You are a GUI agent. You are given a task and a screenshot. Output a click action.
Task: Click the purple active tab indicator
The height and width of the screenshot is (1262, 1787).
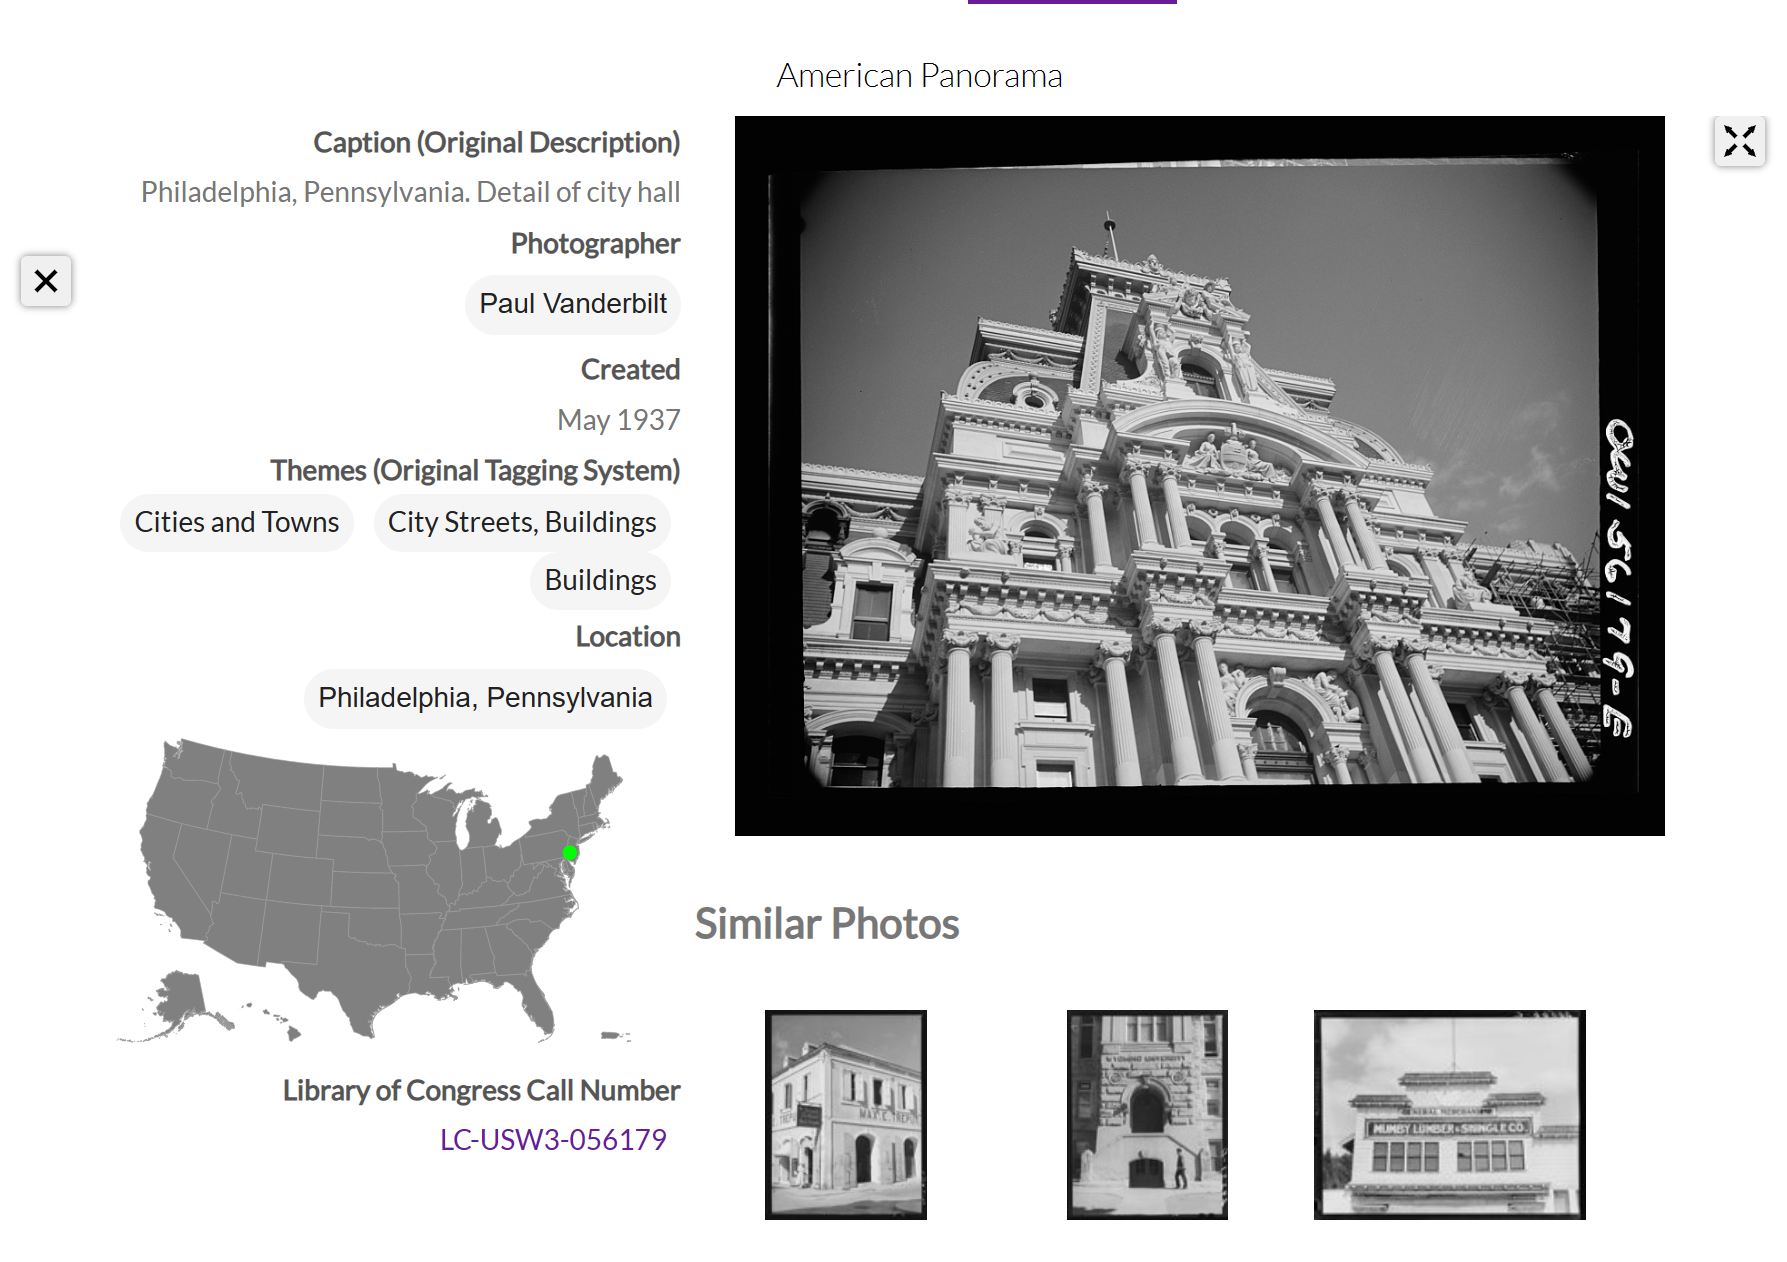click(1072, 2)
